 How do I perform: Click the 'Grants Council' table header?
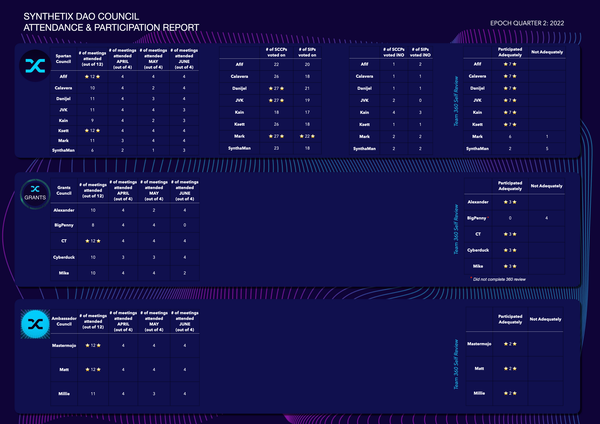(64, 190)
